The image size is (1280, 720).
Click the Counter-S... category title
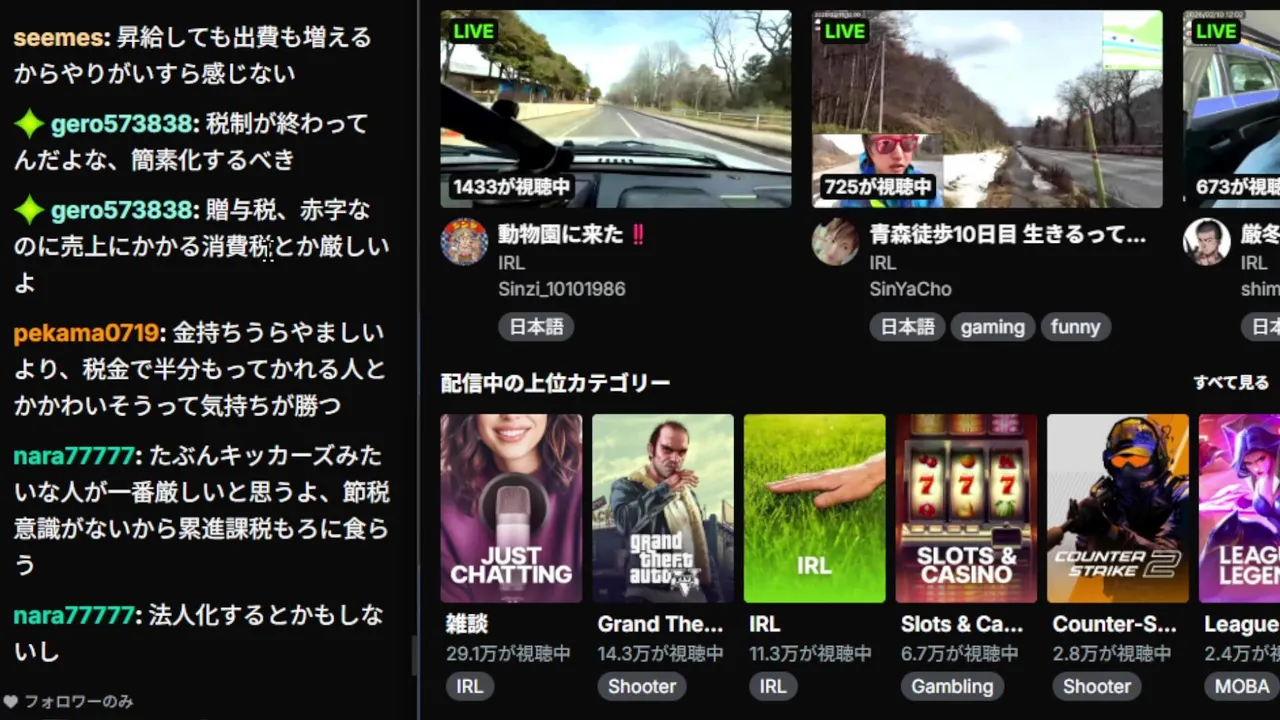(1114, 624)
